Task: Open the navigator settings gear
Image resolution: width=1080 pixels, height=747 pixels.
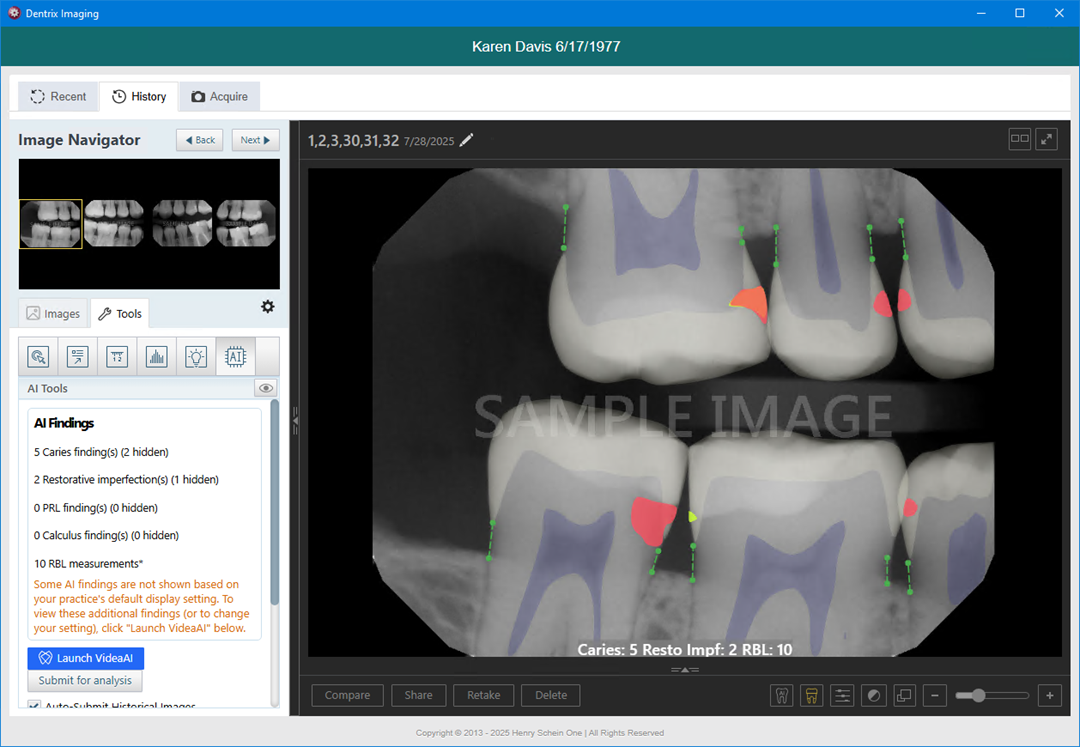Action: (267, 307)
